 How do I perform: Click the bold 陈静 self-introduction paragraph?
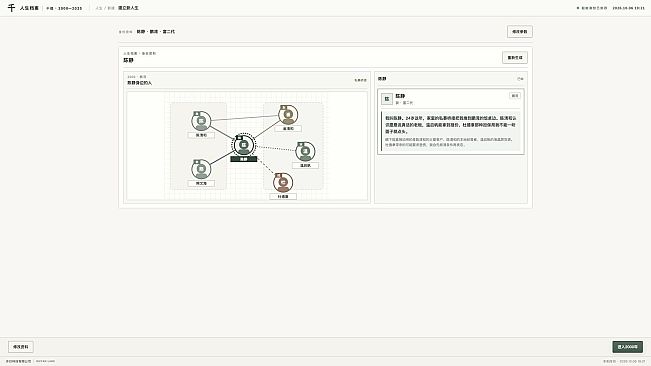tap(450, 124)
